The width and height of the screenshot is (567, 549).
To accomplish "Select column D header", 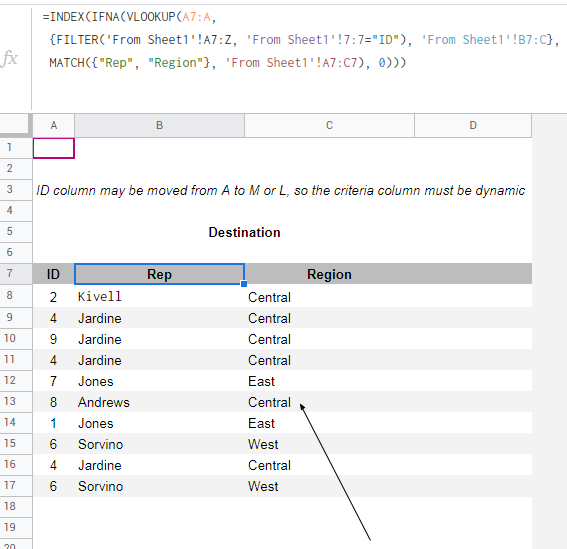I will [473, 125].
